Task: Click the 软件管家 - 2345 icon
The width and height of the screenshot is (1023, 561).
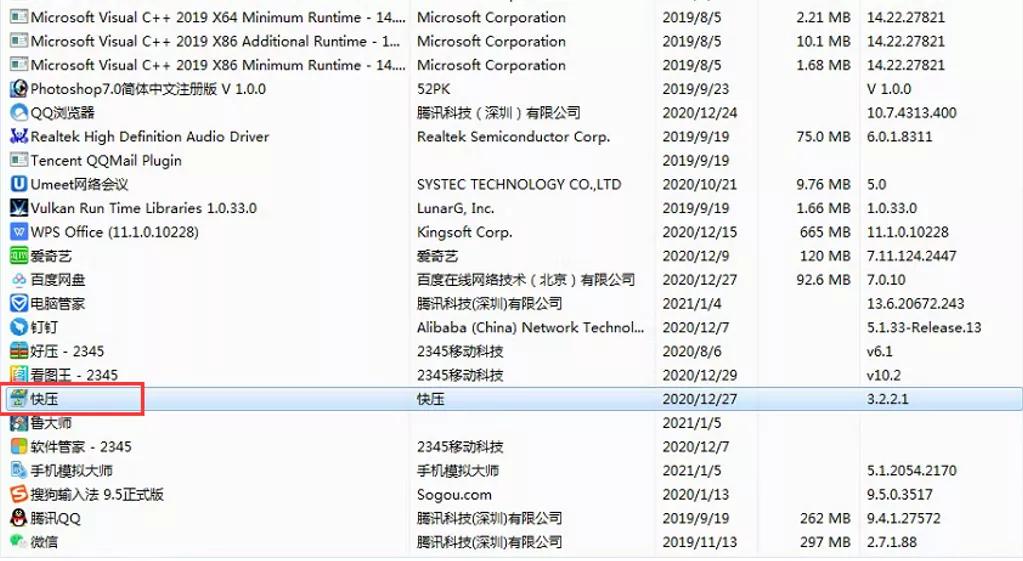Action: pyautogui.click(x=20, y=447)
